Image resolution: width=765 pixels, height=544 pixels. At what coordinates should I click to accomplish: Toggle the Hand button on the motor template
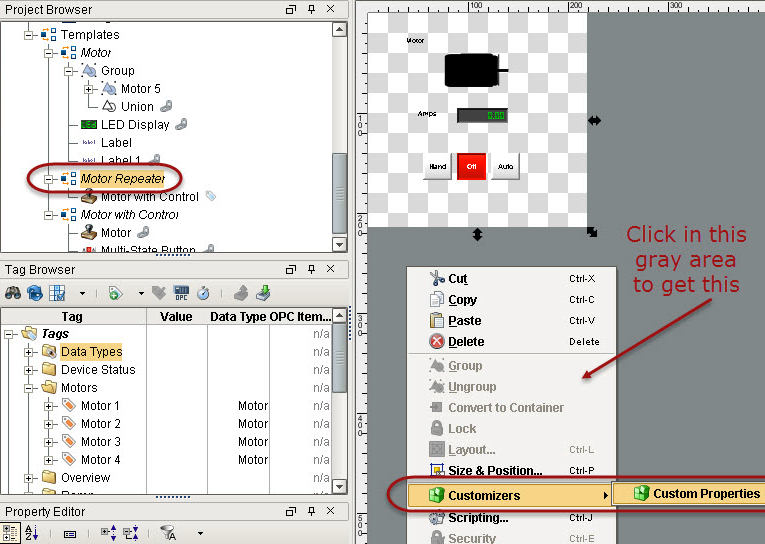pyautogui.click(x=437, y=167)
